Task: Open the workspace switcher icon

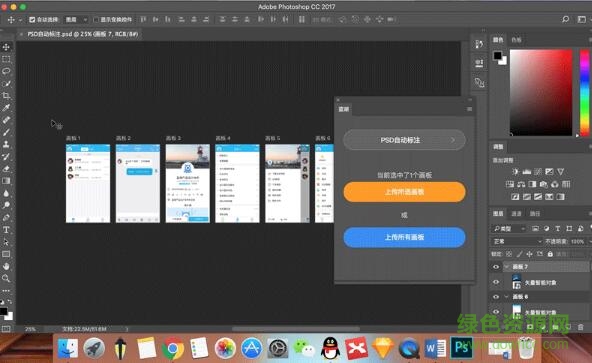Action: [582, 19]
